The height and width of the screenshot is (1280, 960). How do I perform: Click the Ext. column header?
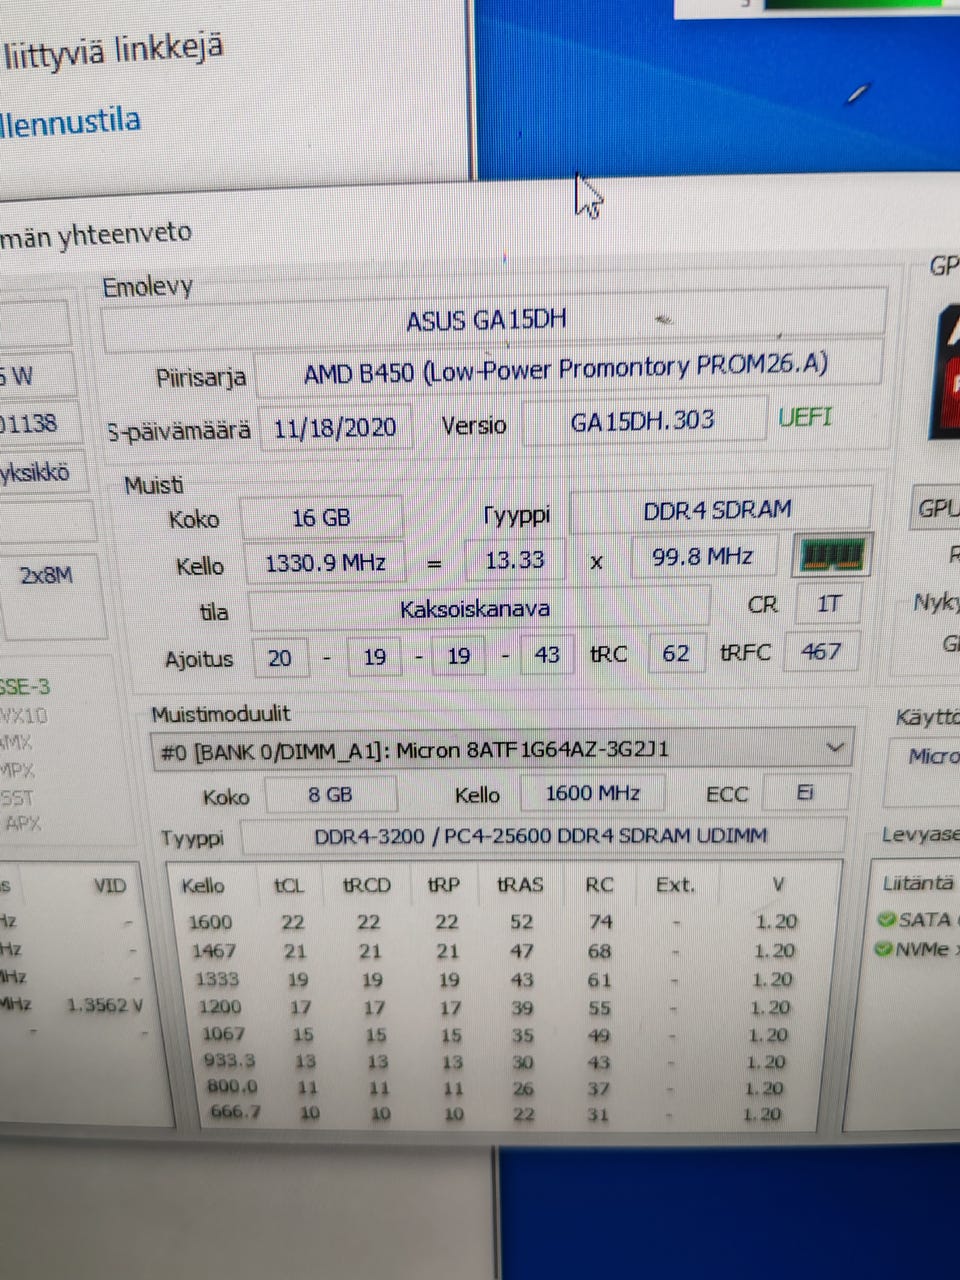(675, 885)
